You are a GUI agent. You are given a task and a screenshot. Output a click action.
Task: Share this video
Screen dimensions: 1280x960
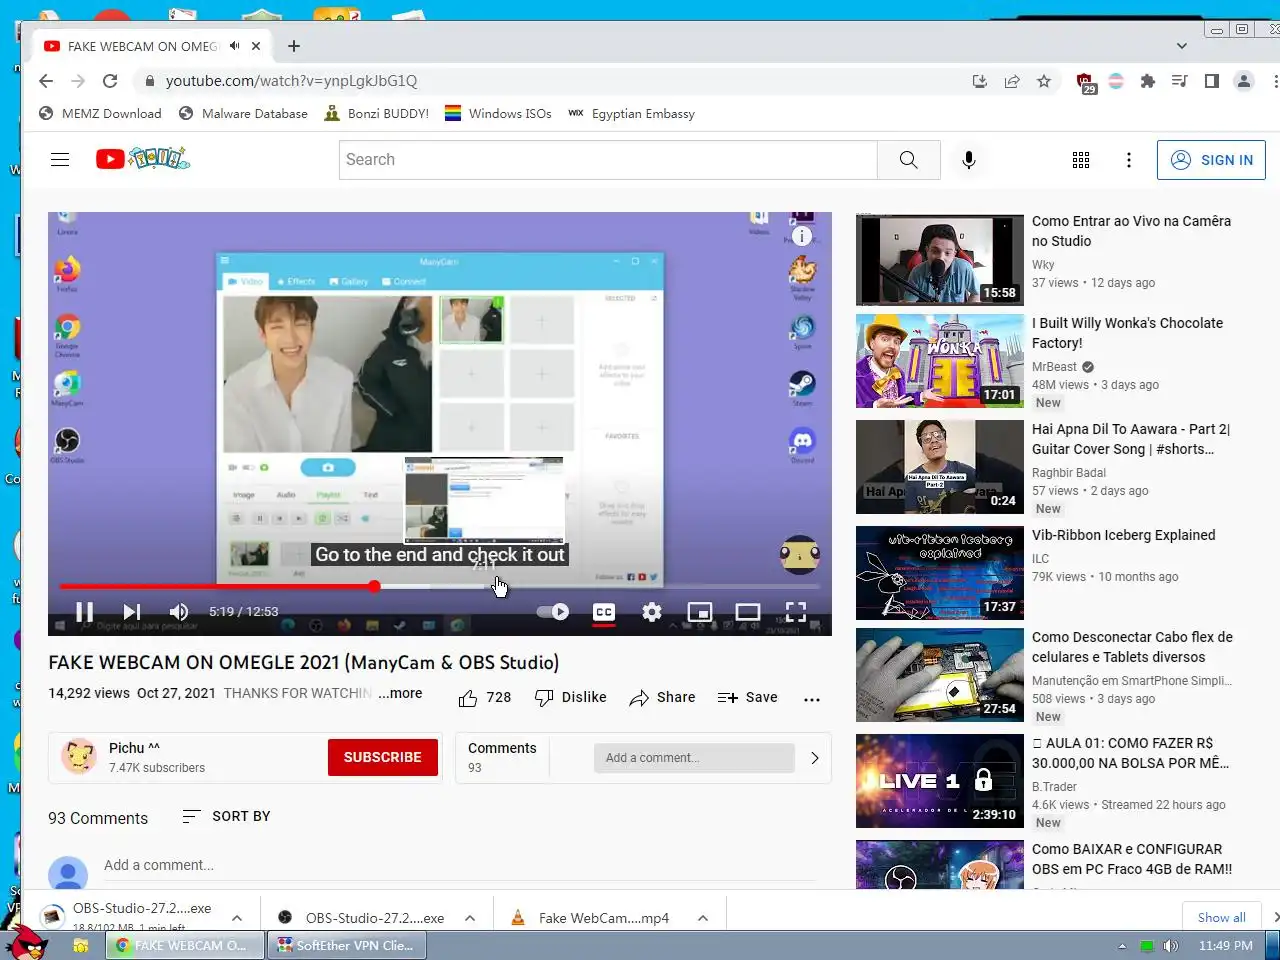pyautogui.click(x=662, y=698)
